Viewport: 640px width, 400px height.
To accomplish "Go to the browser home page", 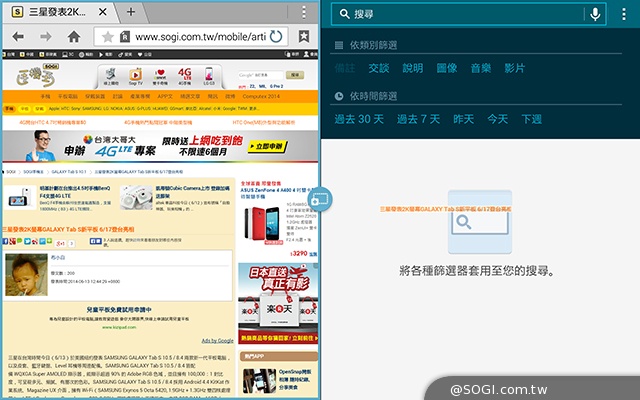I will (74, 36).
